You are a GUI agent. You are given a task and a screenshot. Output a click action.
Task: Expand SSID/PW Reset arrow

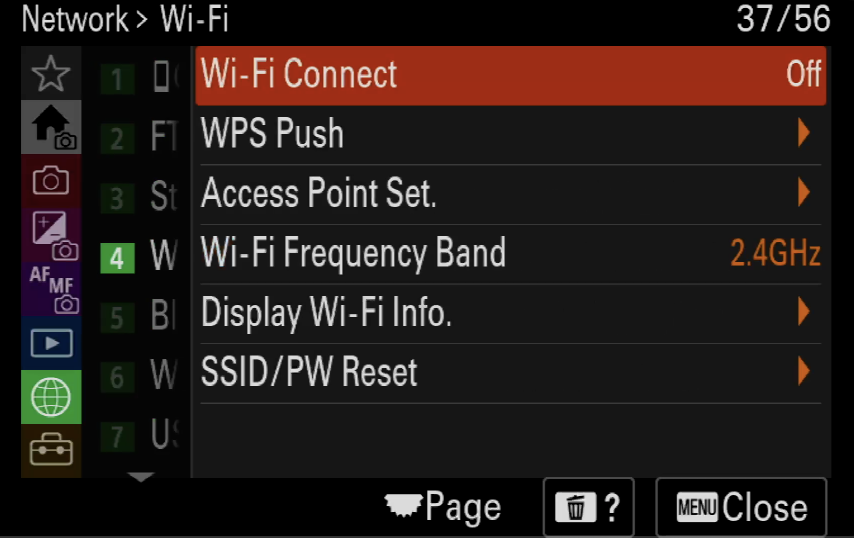coord(803,371)
